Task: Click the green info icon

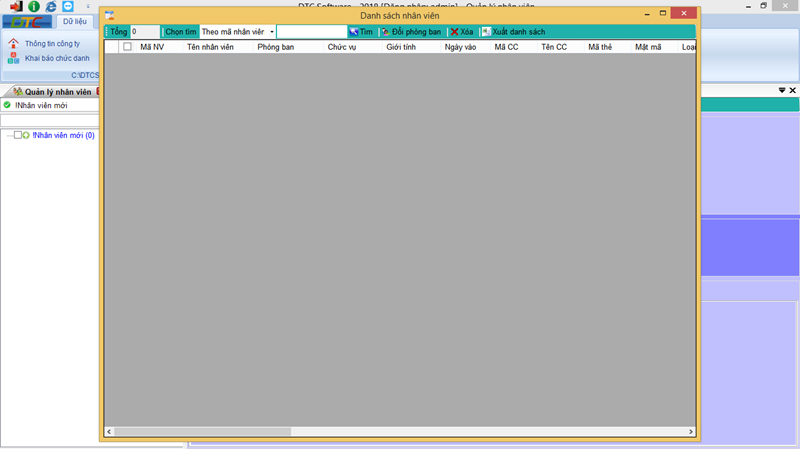Action: tap(33, 6)
